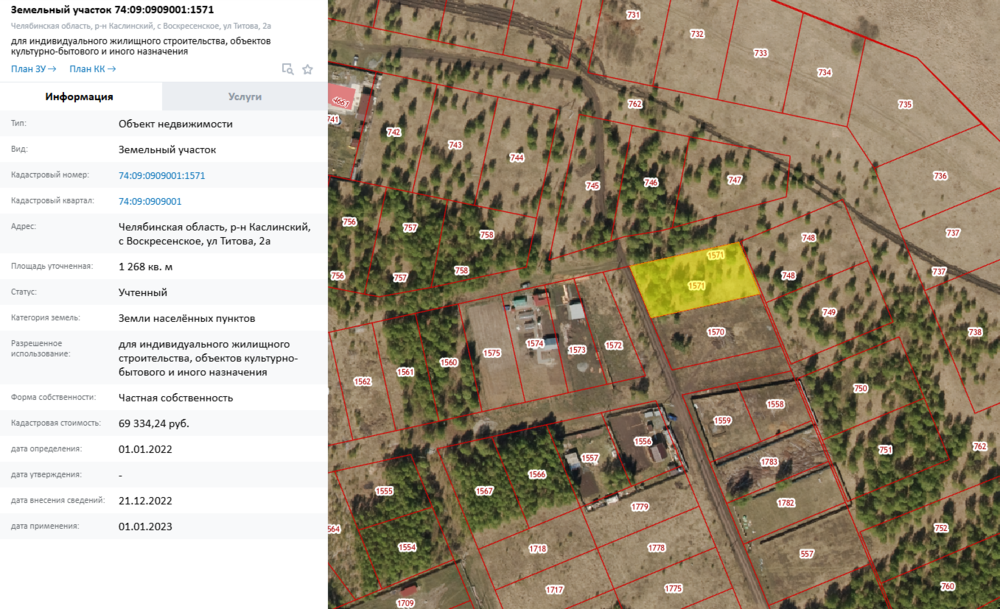Open the План КК link

pos(92,69)
